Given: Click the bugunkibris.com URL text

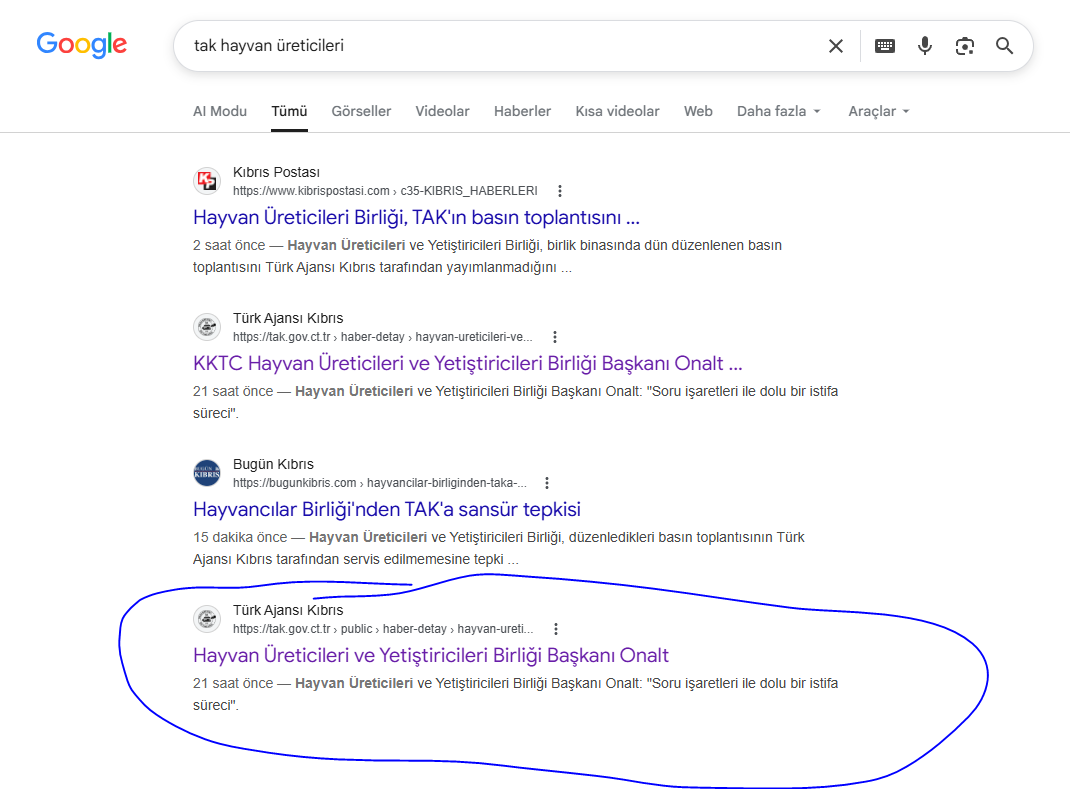Looking at the screenshot, I should pyautogui.click(x=380, y=483).
